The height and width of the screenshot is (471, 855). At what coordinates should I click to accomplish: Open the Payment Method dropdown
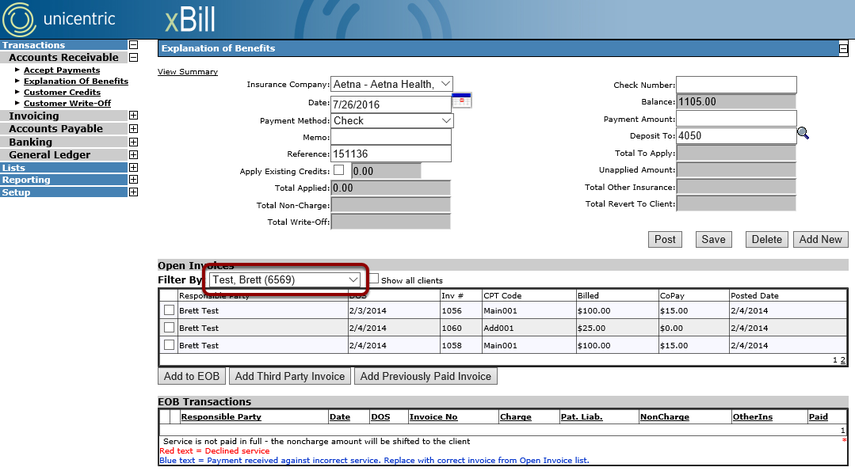pyautogui.click(x=392, y=120)
